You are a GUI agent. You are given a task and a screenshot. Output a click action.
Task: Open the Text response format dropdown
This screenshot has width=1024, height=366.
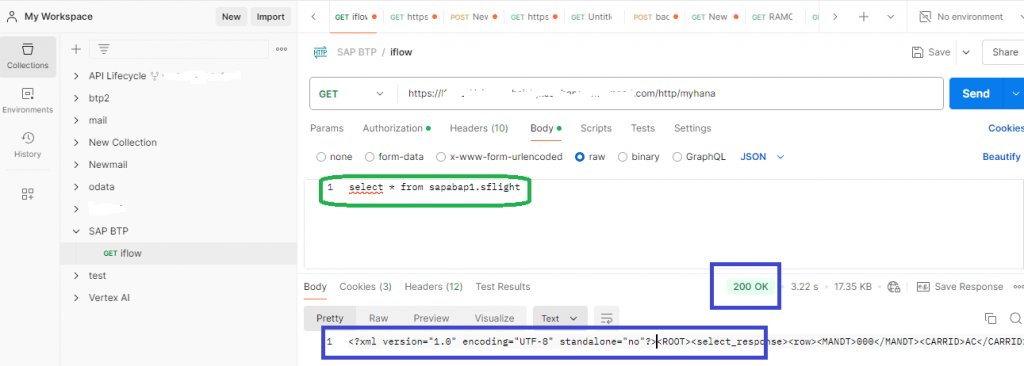(560, 318)
